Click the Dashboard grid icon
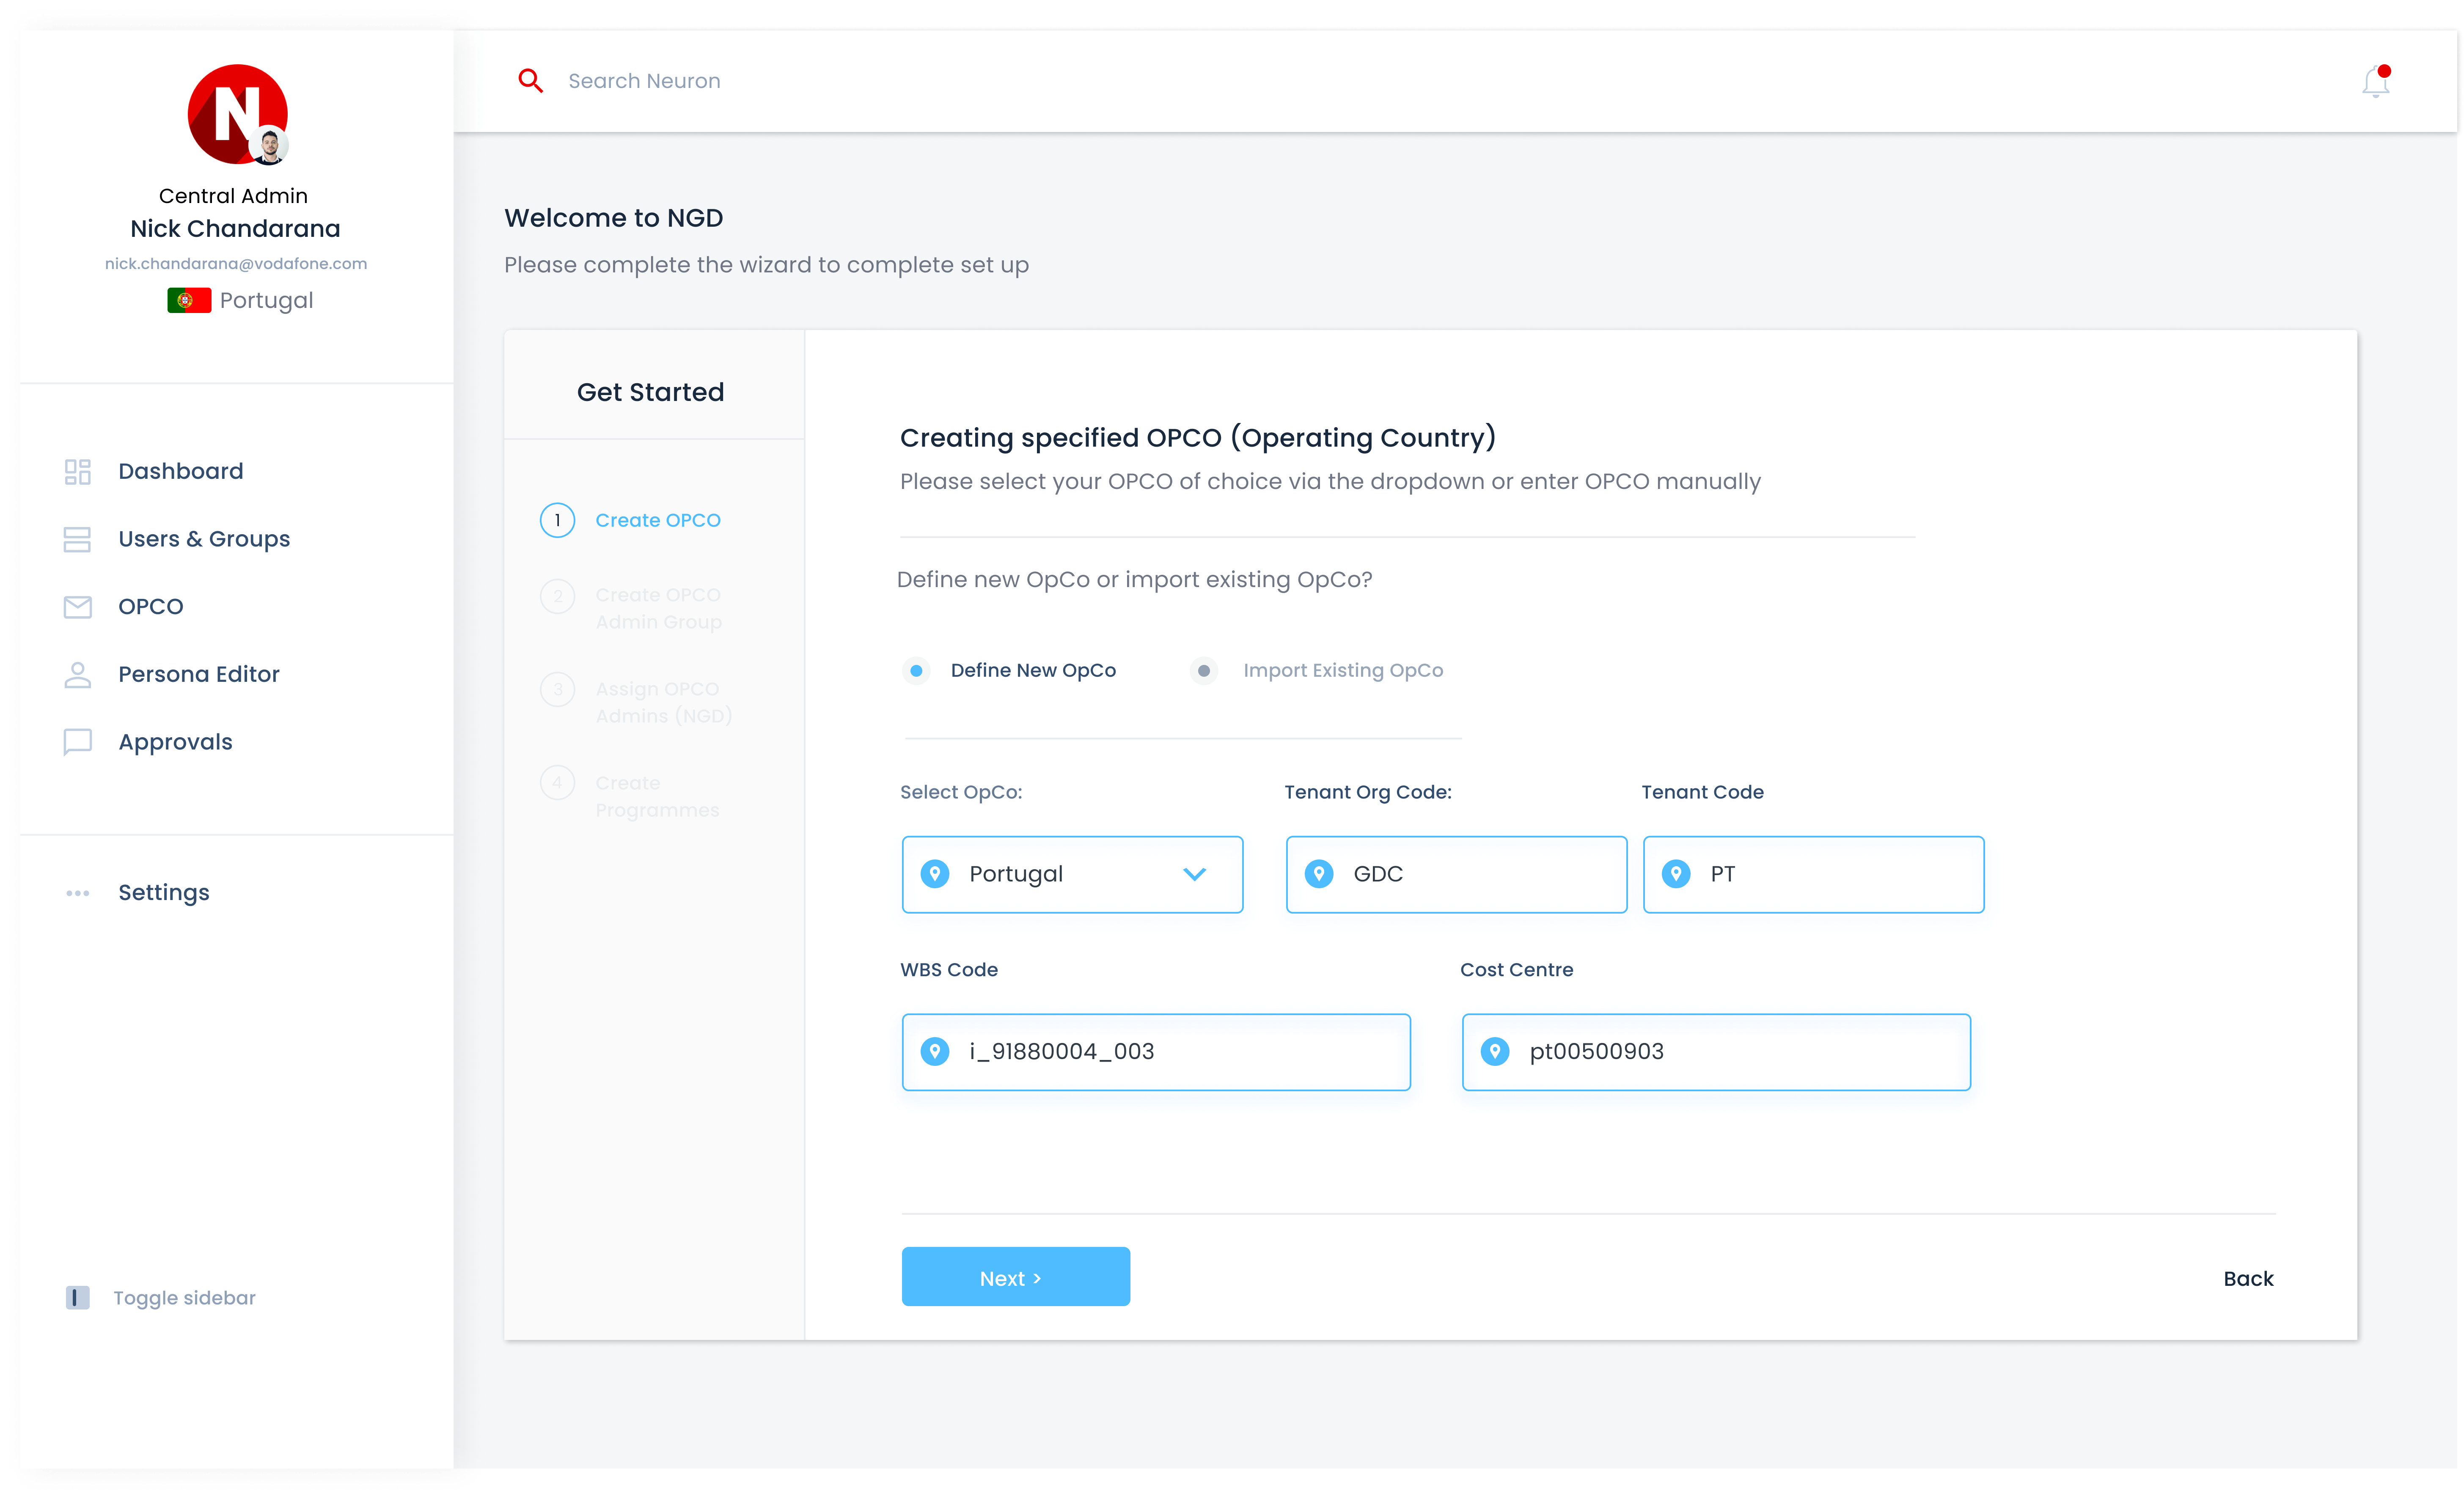This screenshot has width=2464, height=1499. (77, 472)
